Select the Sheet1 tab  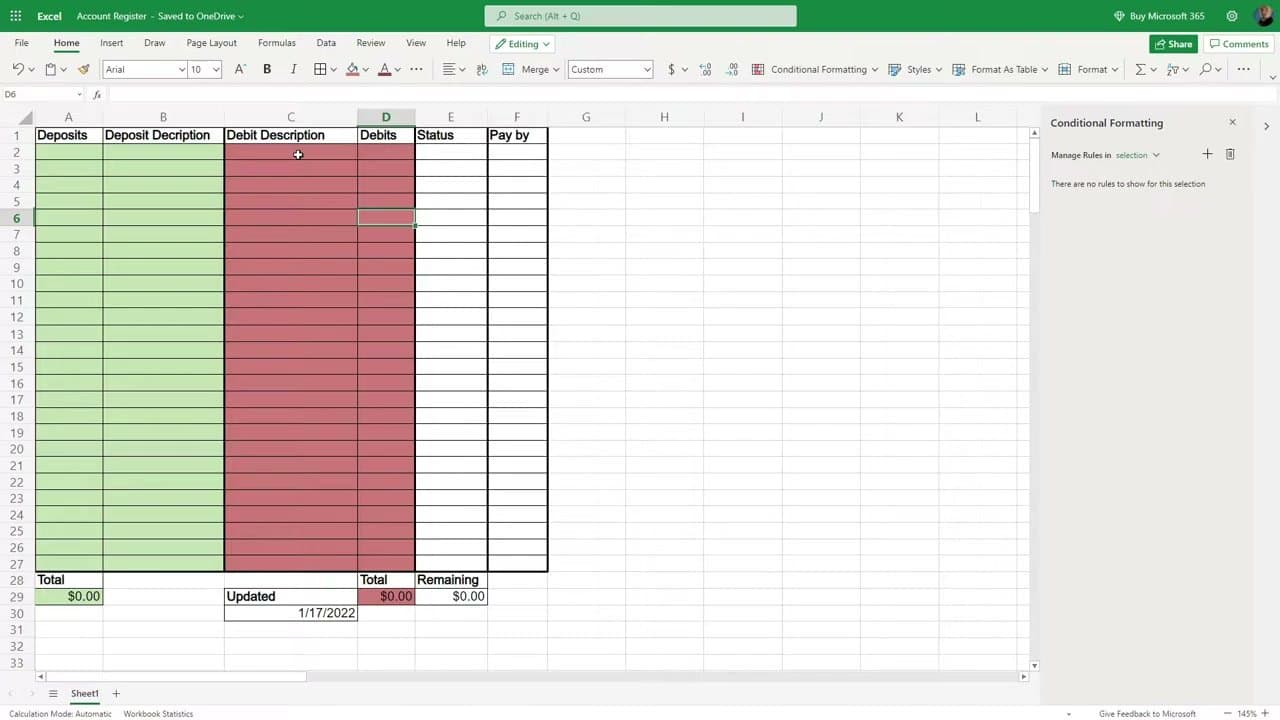85,693
